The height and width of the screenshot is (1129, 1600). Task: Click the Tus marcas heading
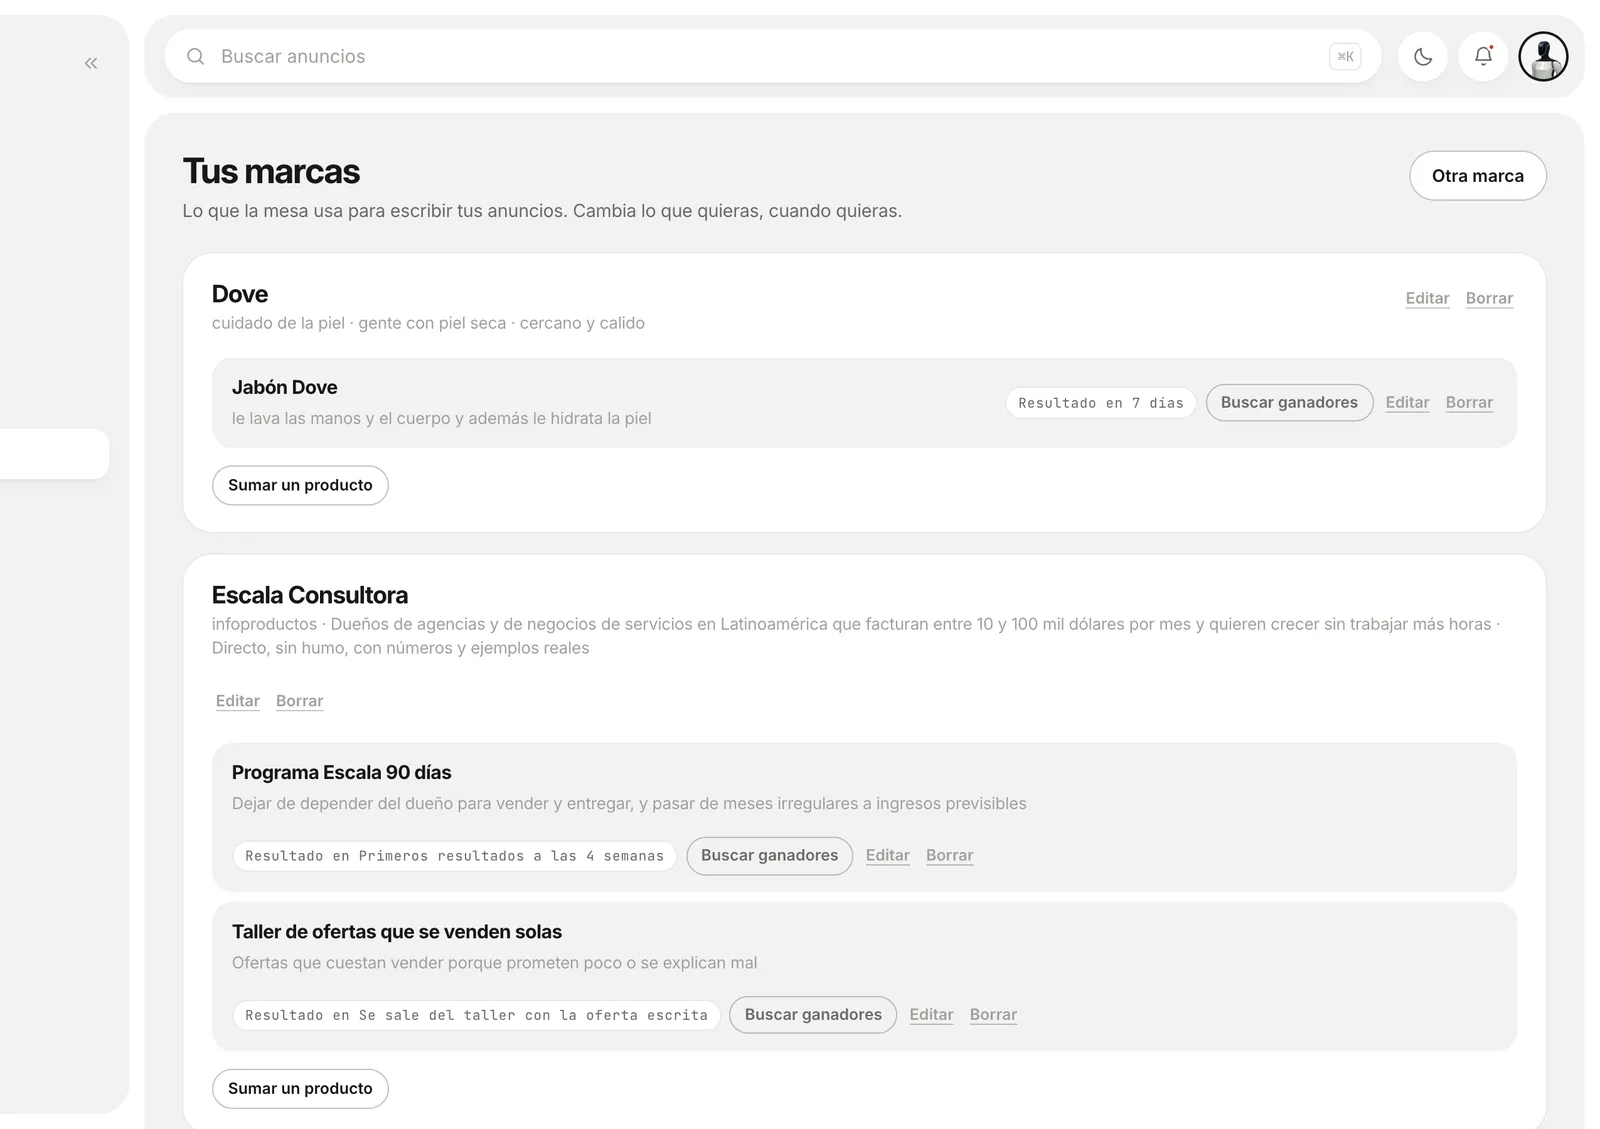271,171
